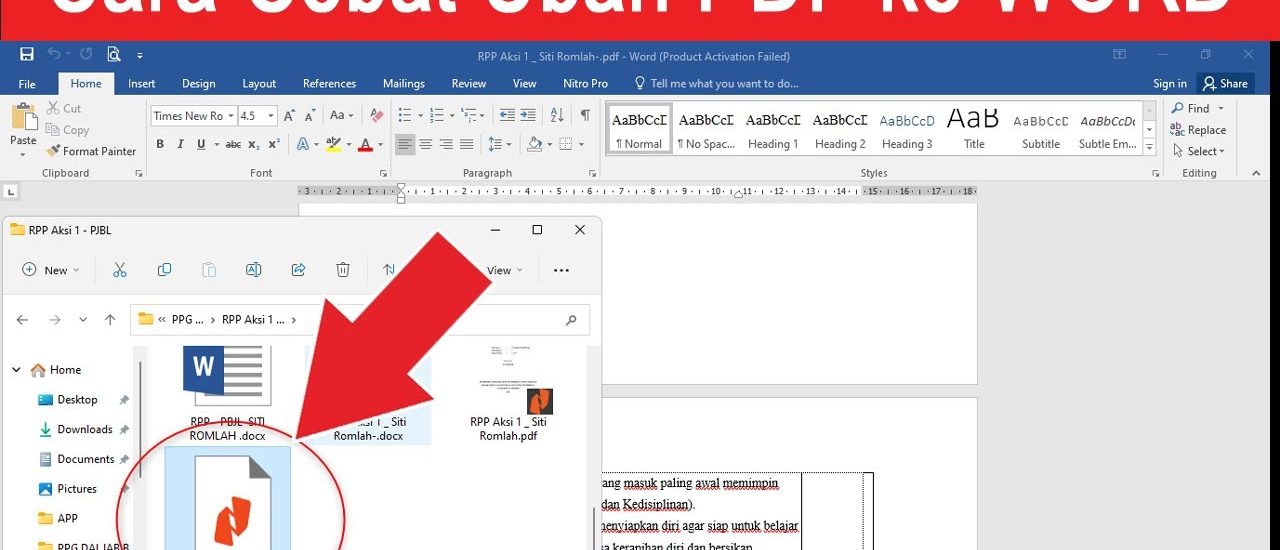Click the Rename icon in File Explorer

point(253,270)
